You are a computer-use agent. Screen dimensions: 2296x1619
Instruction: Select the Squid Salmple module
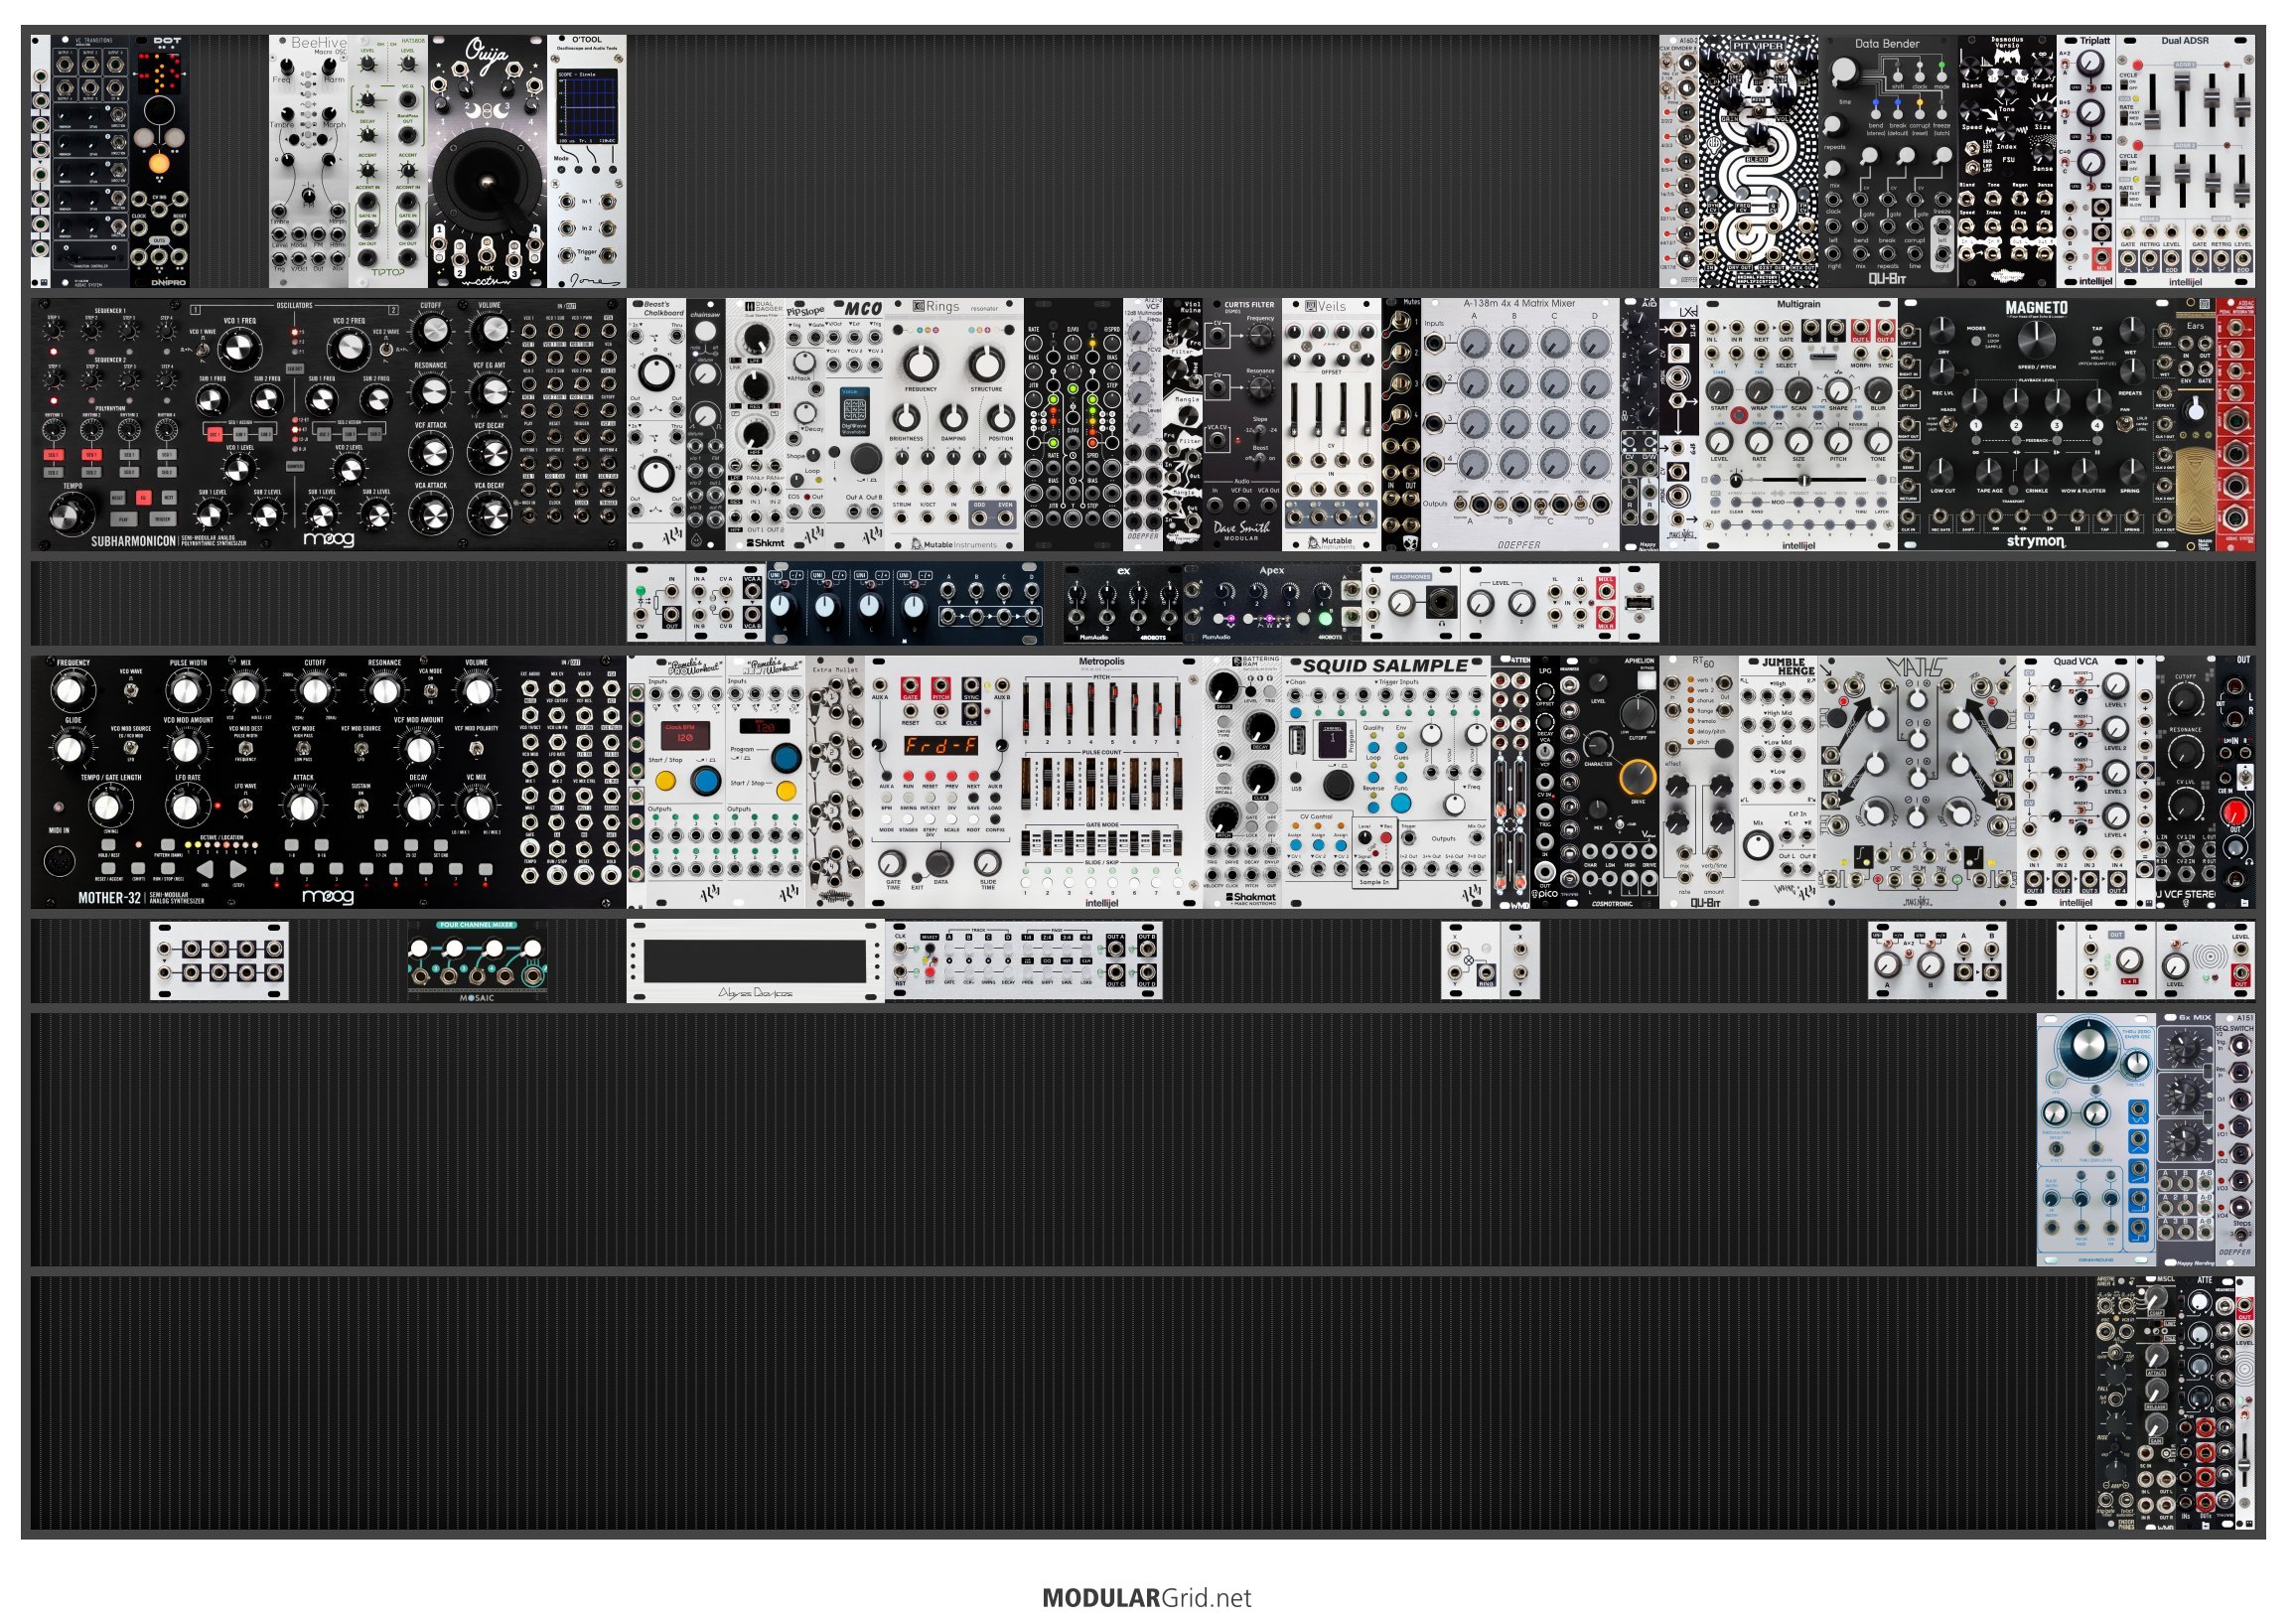pyautogui.click(x=1386, y=783)
